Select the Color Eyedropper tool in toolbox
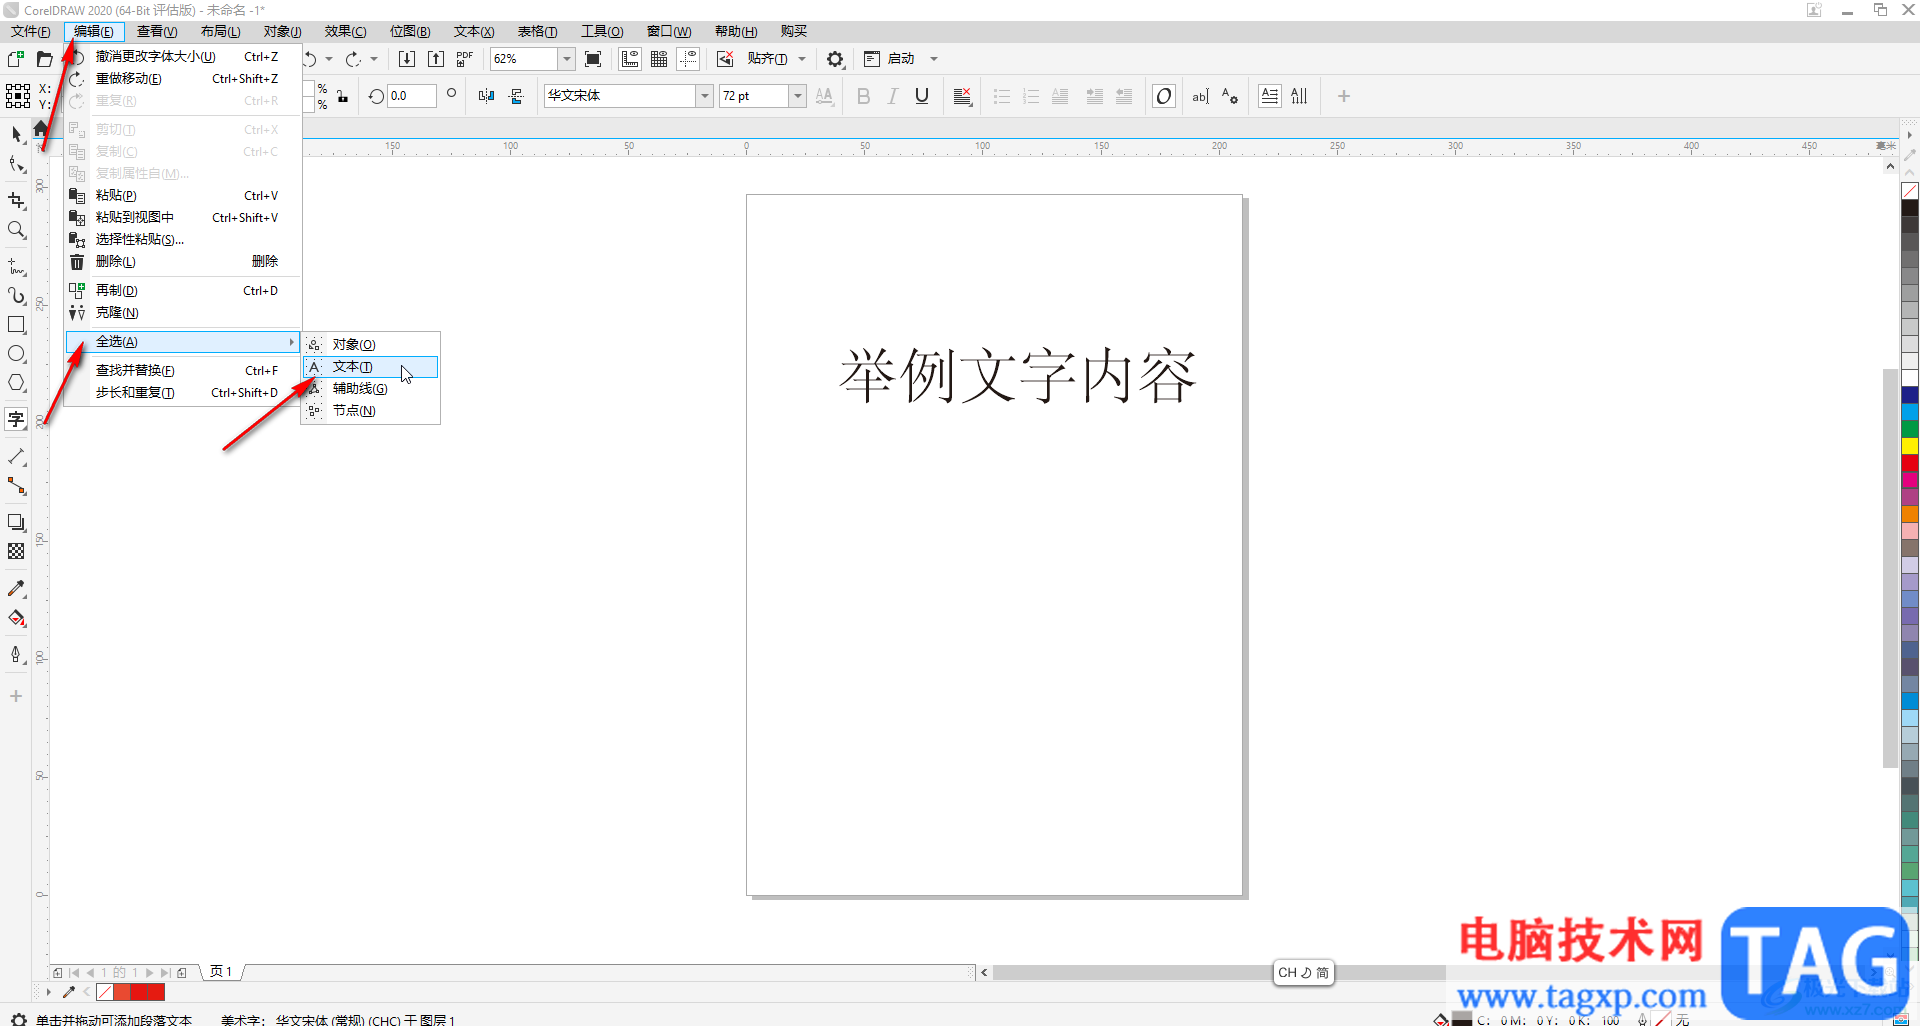This screenshot has width=1920, height=1026. [x=16, y=588]
